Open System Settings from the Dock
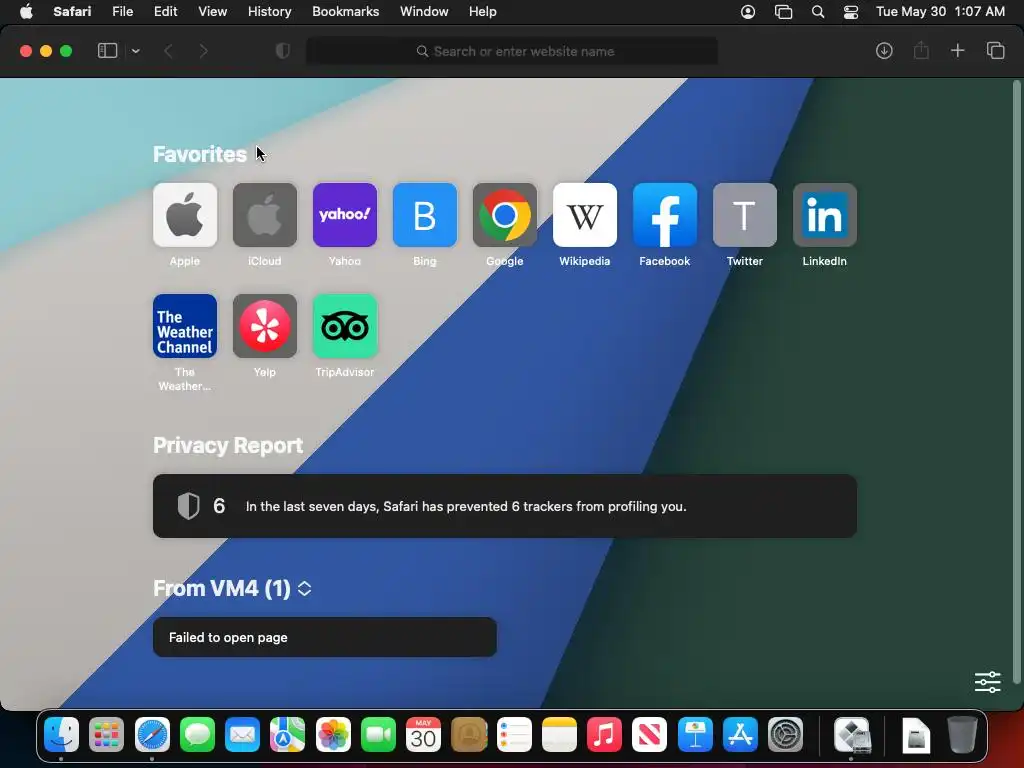Image resolution: width=1024 pixels, height=768 pixels. point(785,735)
